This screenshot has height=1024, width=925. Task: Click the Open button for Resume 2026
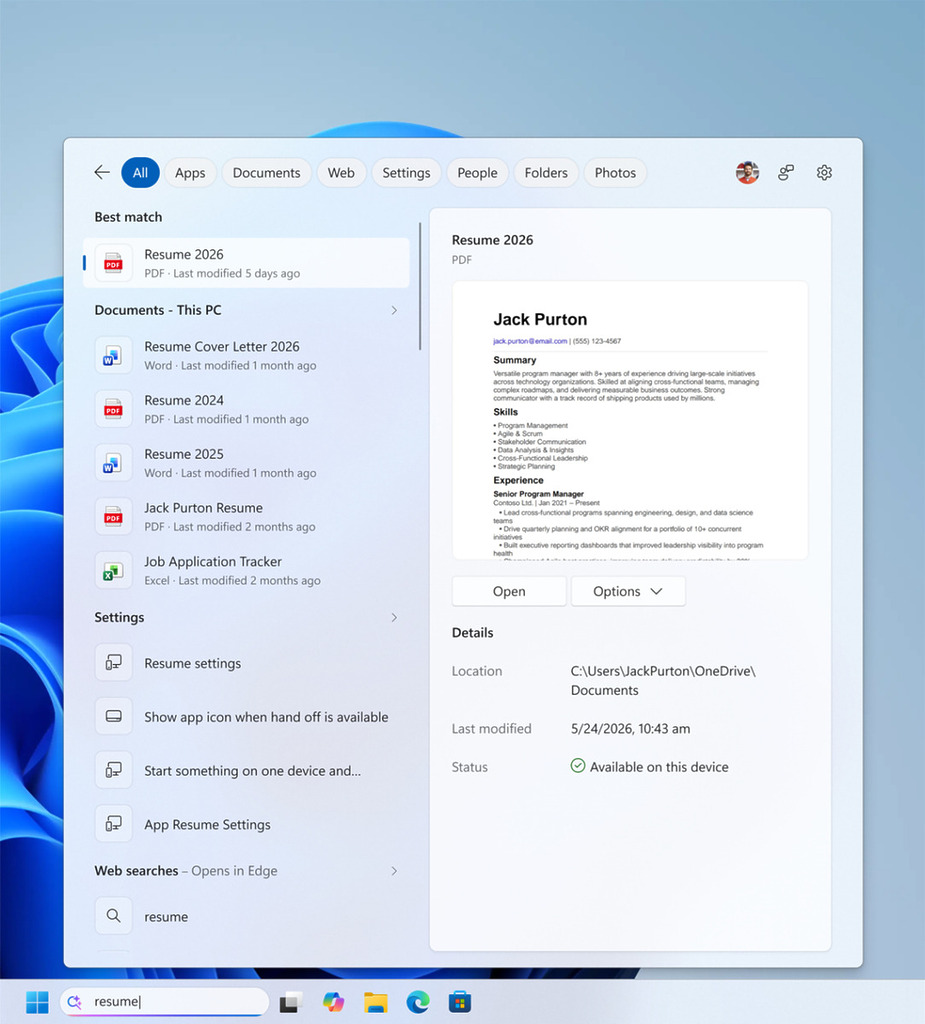pos(509,591)
